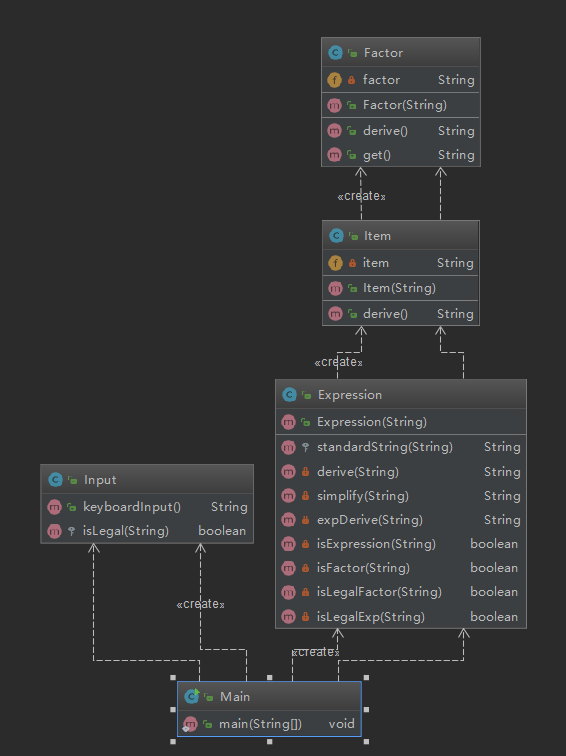The image size is (566, 756).
Task: Select the derive(String) method in Expression
Action: 401,472
